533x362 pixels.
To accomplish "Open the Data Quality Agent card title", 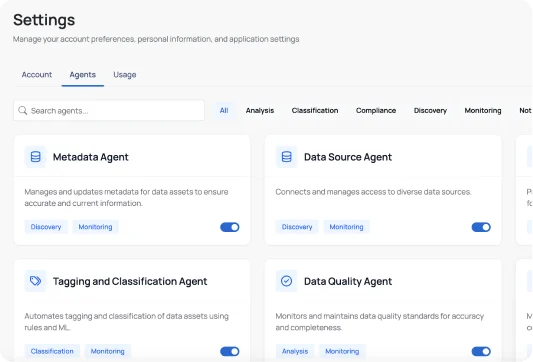I will (348, 281).
